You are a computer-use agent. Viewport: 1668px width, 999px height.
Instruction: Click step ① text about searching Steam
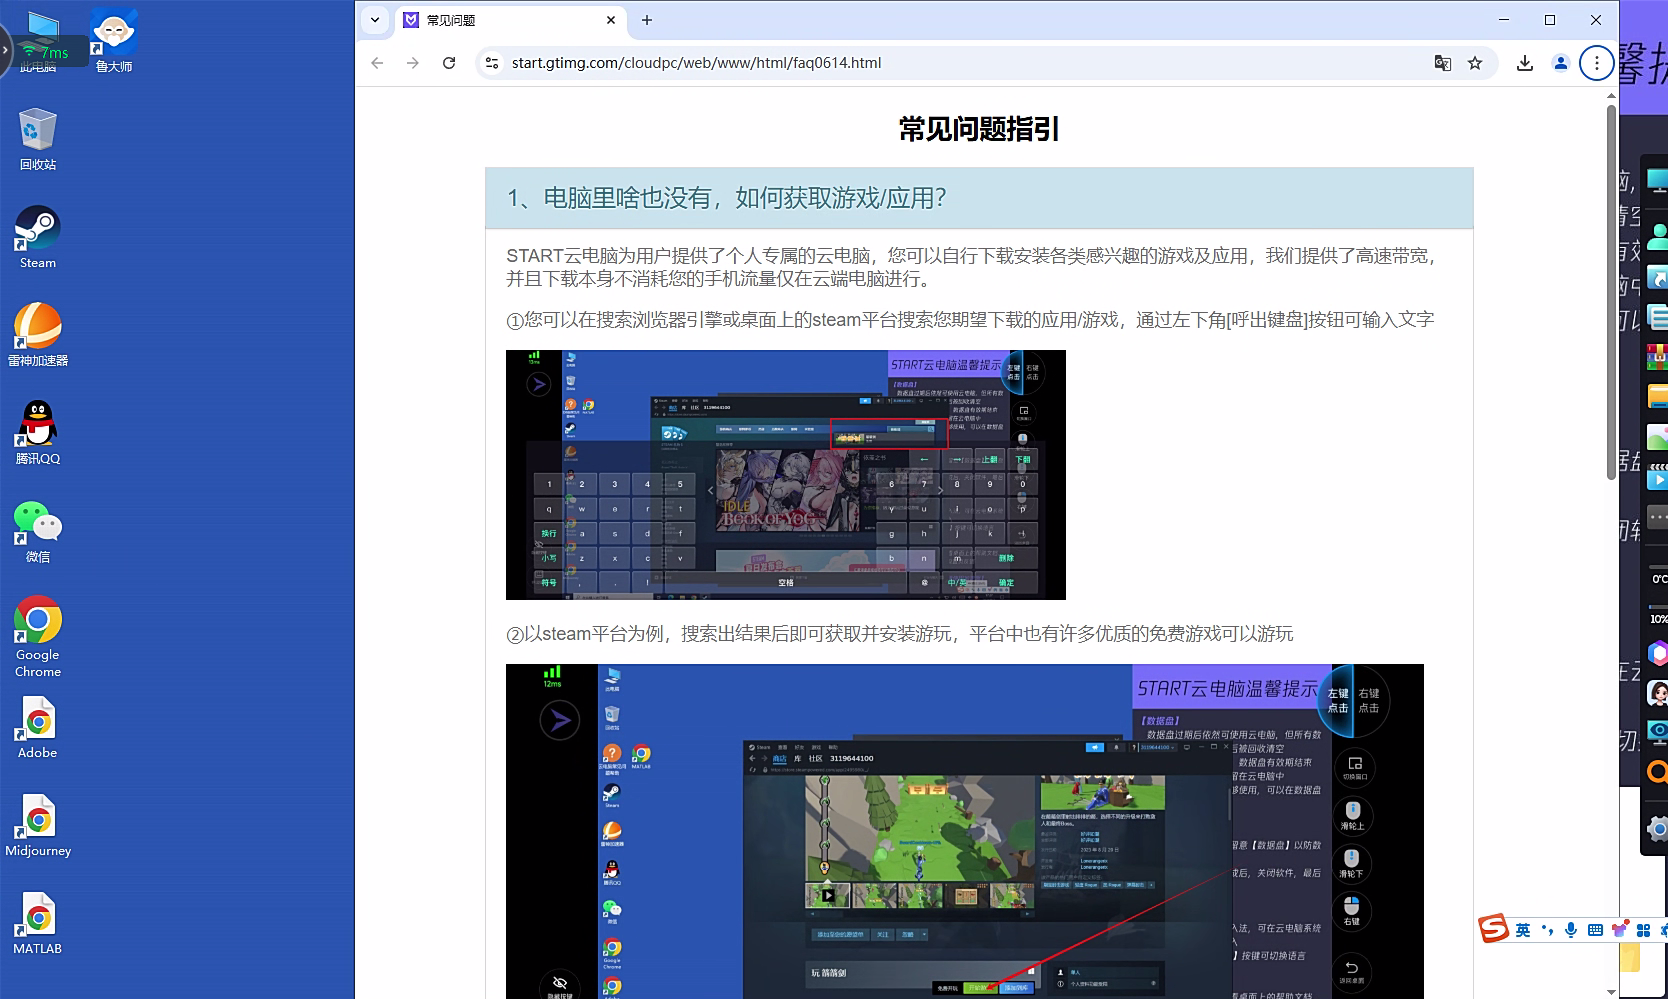click(x=970, y=320)
